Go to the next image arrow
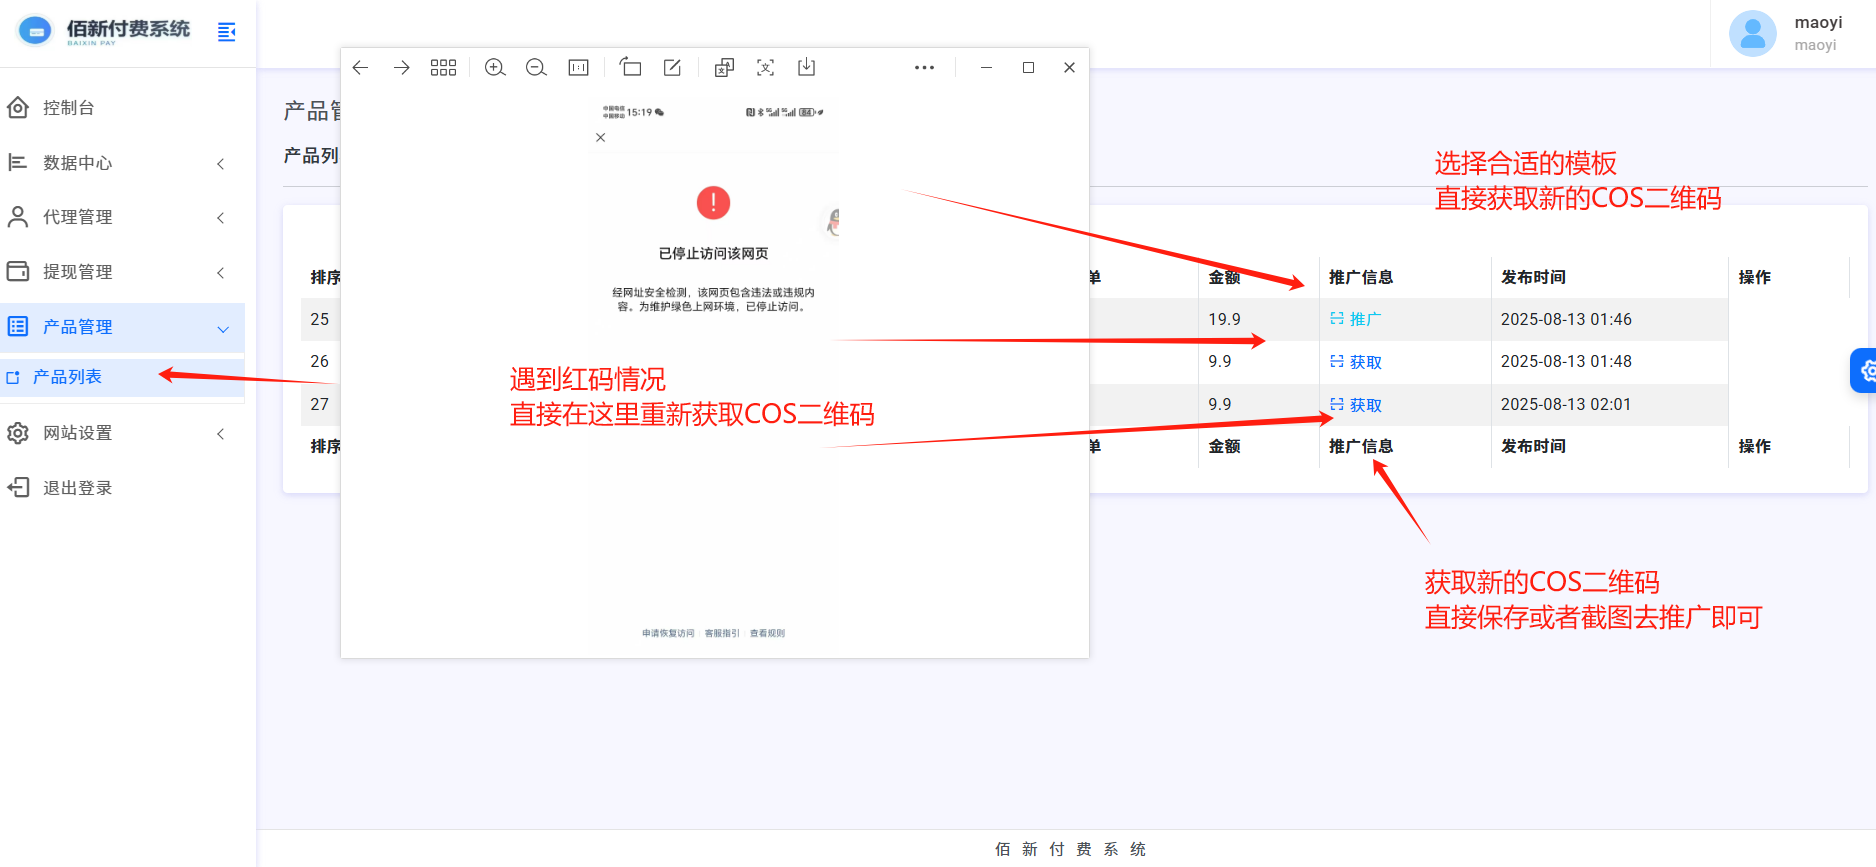Viewport: 1876px width, 867px height. click(401, 68)
